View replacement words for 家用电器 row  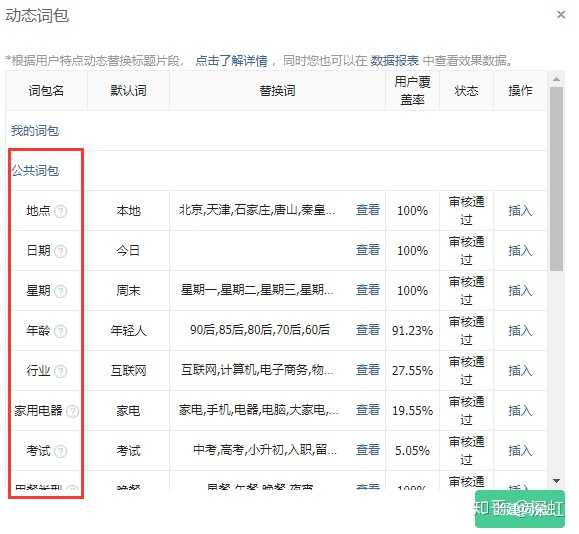[x=368, y=409]
